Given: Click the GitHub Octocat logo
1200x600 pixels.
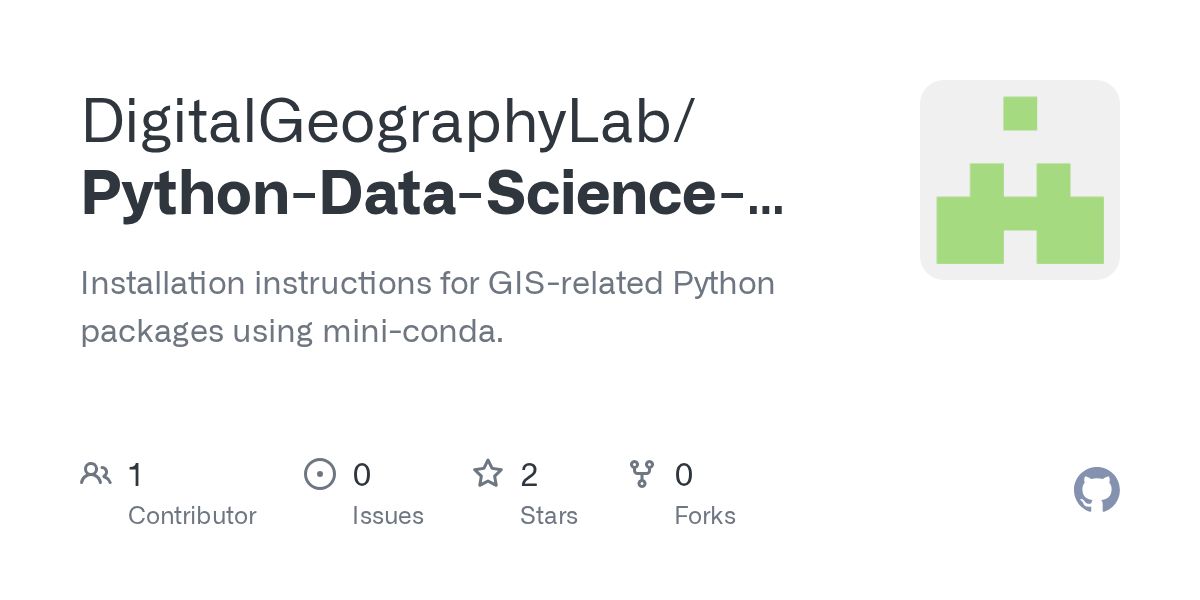Looking at the screenshot, I should tap(1096, 490).
